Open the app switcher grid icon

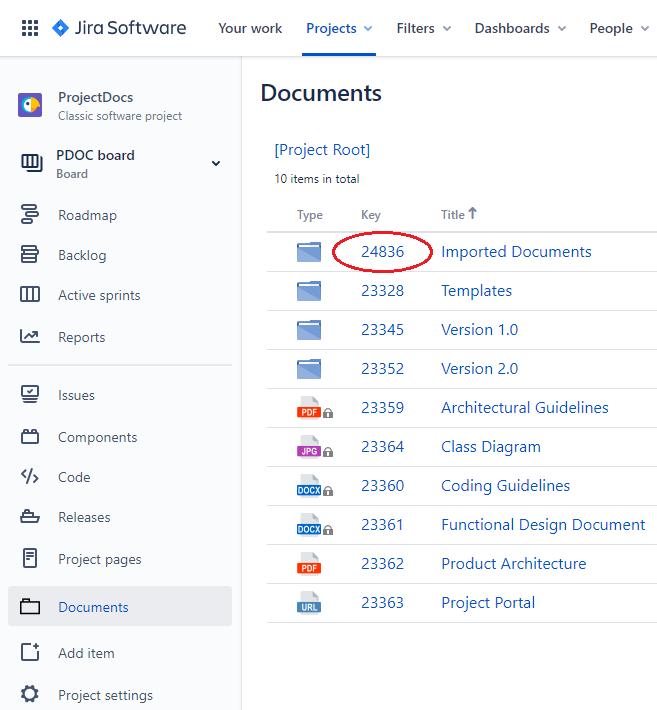point(30,28)
